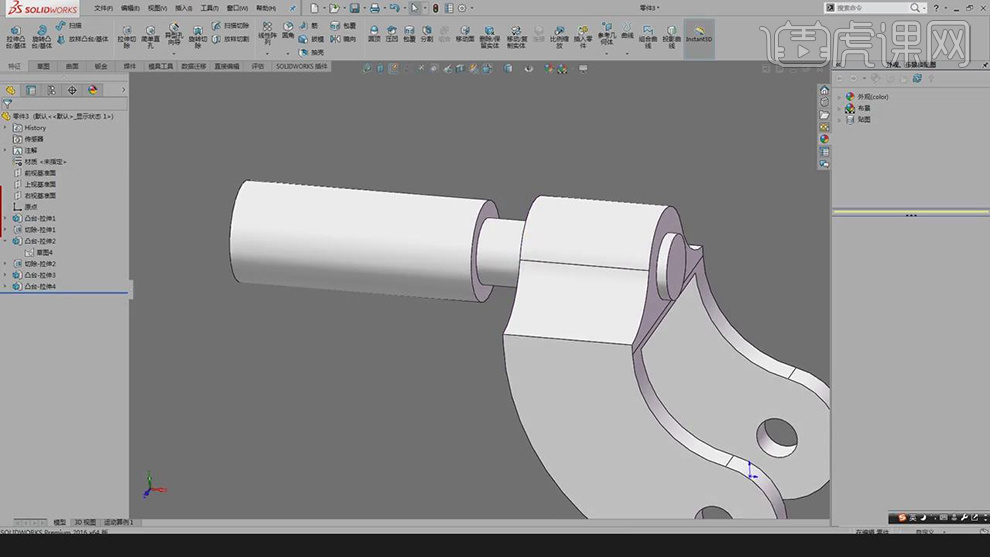Expand the 外观(color) appearance node
Viewport: 990px width, 557px height.
pos(839,97)
